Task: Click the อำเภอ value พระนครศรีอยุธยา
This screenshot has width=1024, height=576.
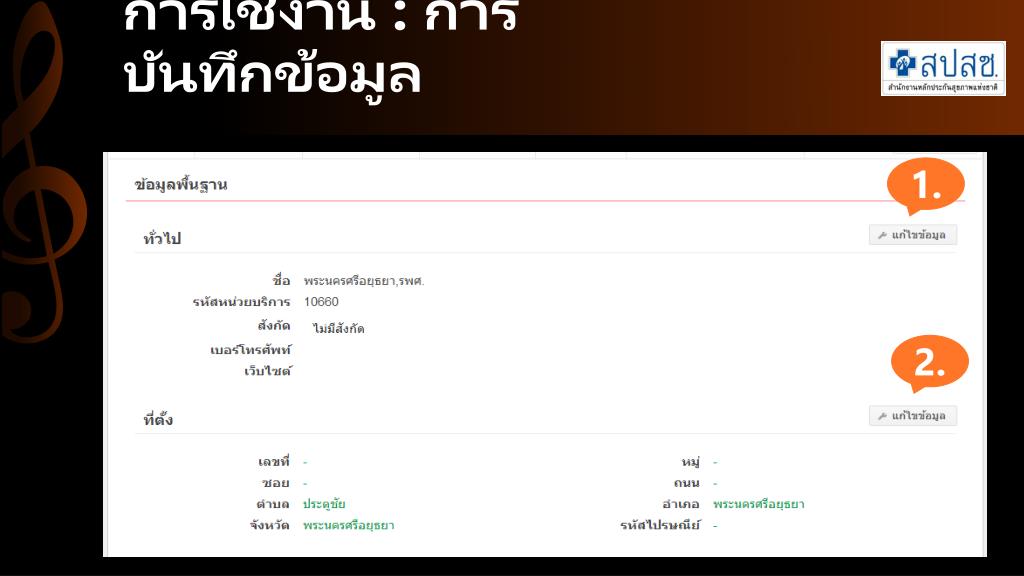Action: pos(759,504)
